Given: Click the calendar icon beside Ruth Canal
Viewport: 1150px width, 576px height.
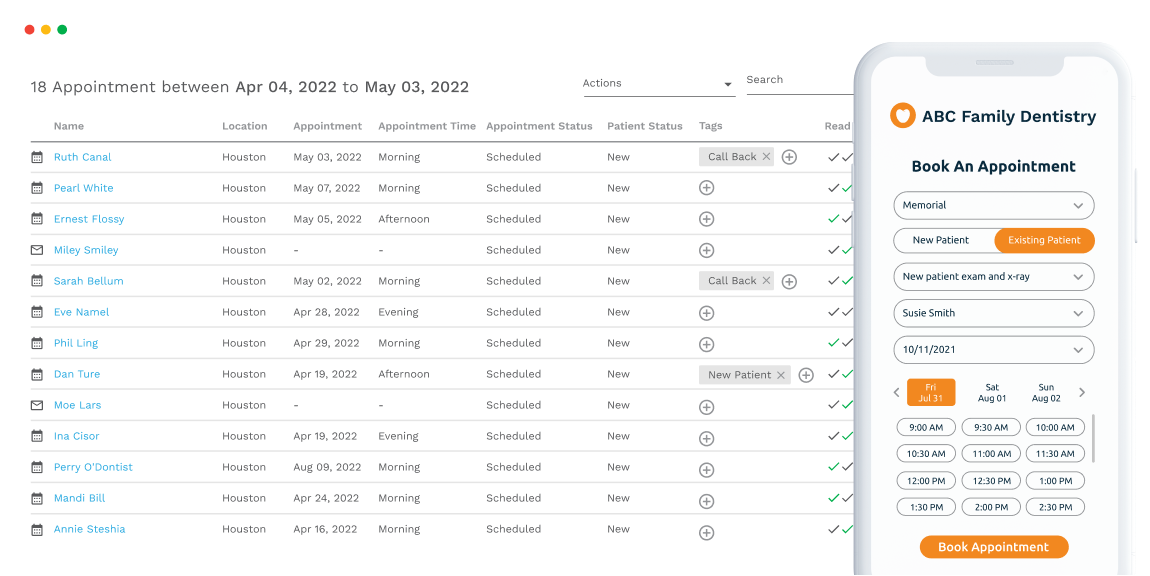Looking at the screenshot, I should coord(36,157).
